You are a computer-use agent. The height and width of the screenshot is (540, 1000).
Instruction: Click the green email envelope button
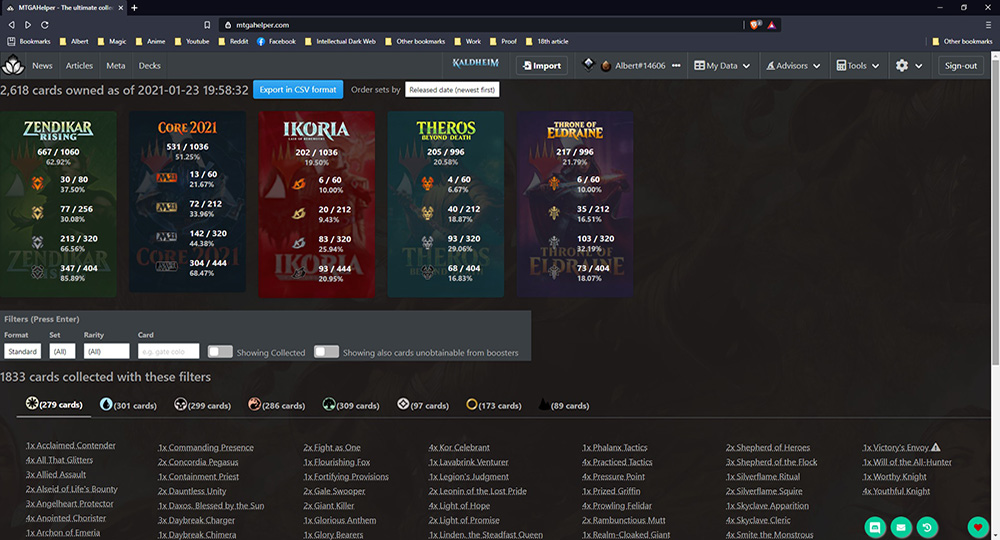pyautogui.click(x=901, y=527)
